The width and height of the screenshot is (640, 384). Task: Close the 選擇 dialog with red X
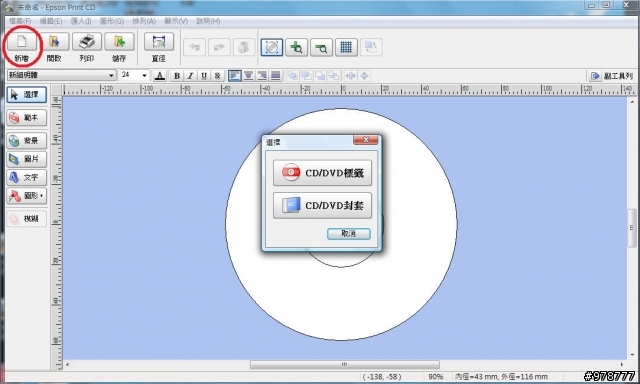pos(366,140)
